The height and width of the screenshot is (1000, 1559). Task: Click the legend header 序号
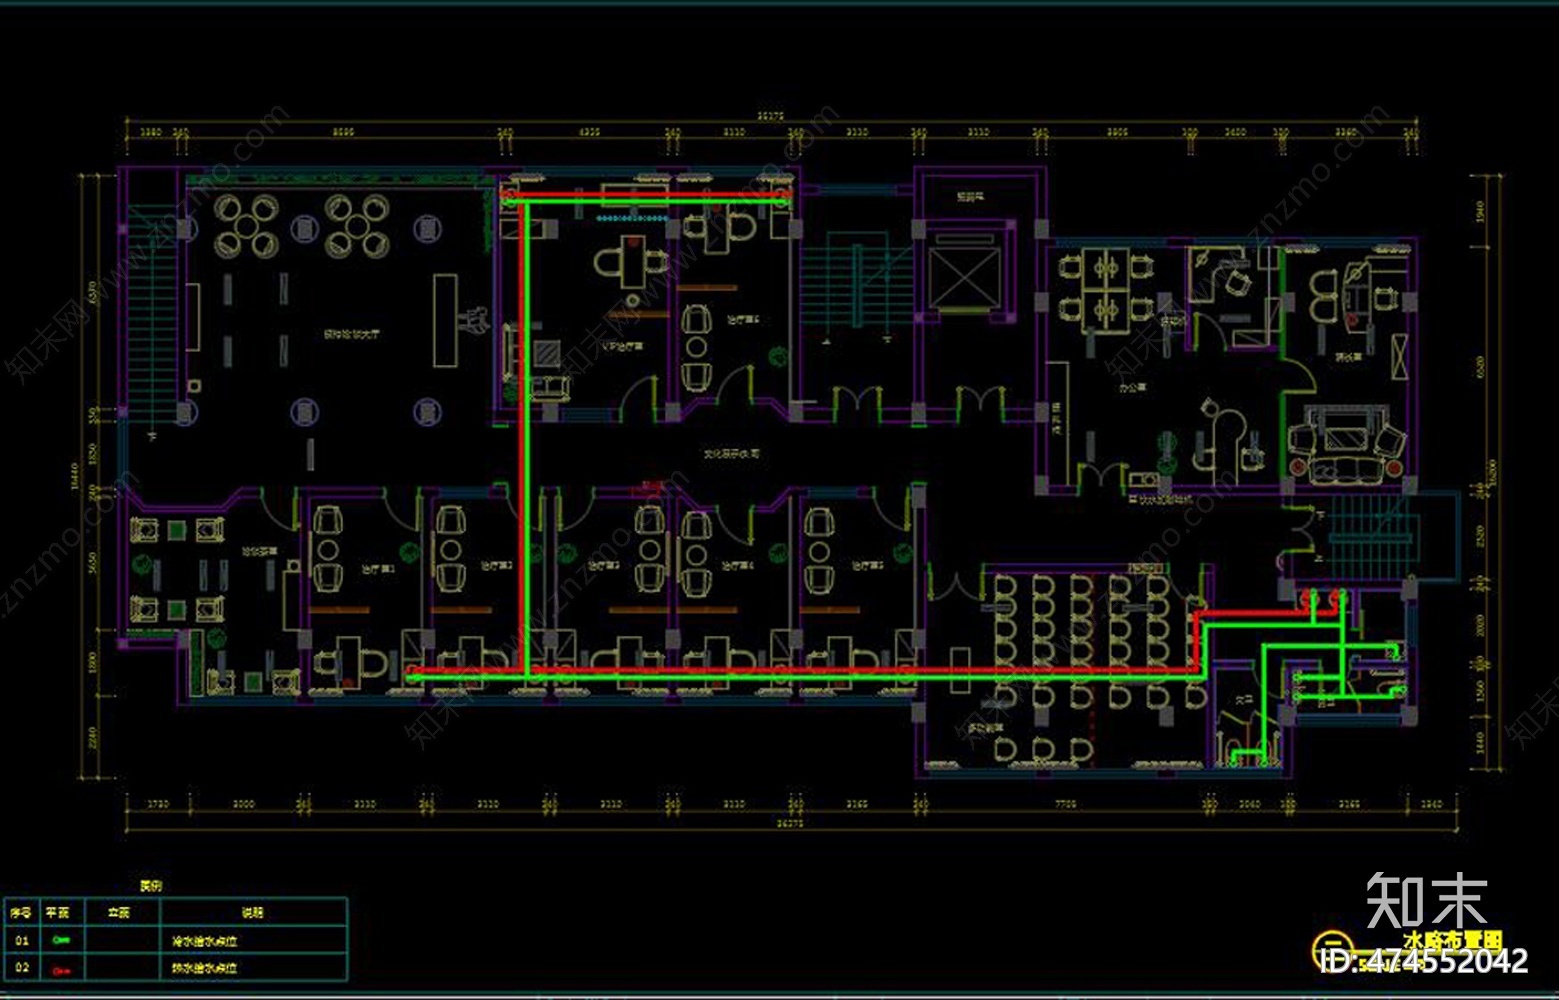[x=21, y=912]
